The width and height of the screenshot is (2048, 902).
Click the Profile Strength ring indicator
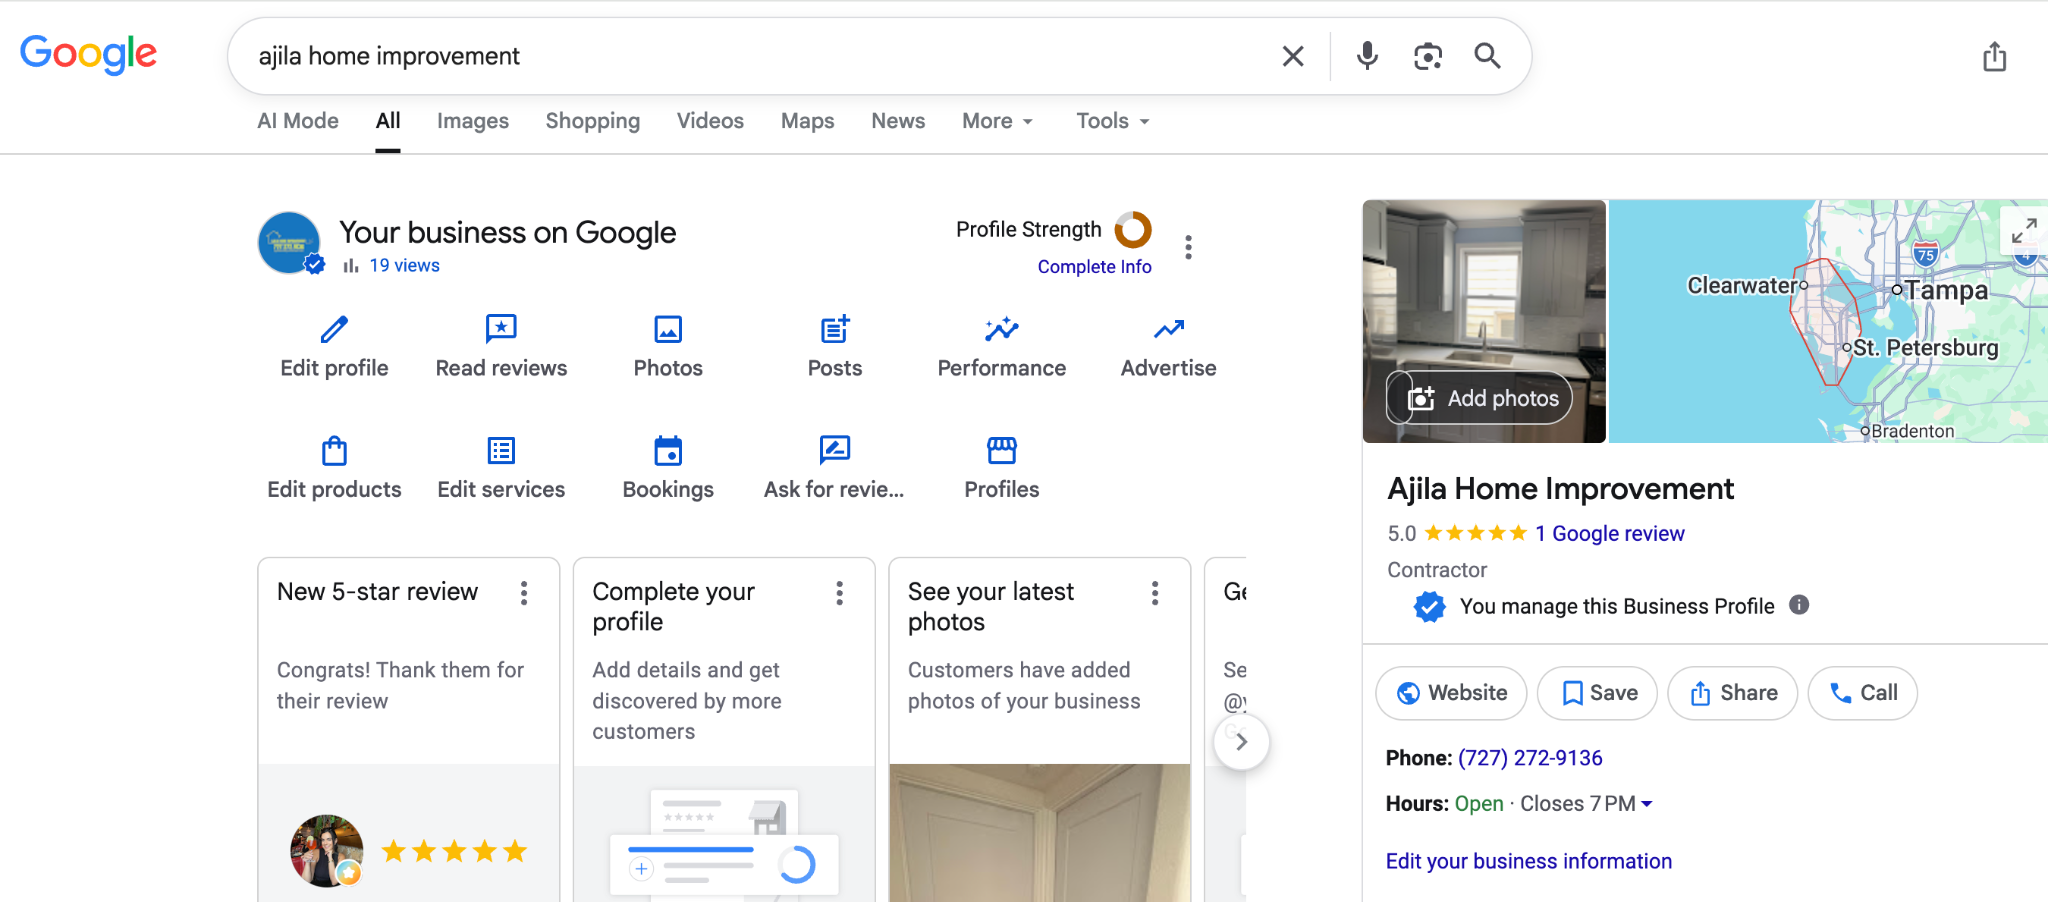tap(1133, 230)
